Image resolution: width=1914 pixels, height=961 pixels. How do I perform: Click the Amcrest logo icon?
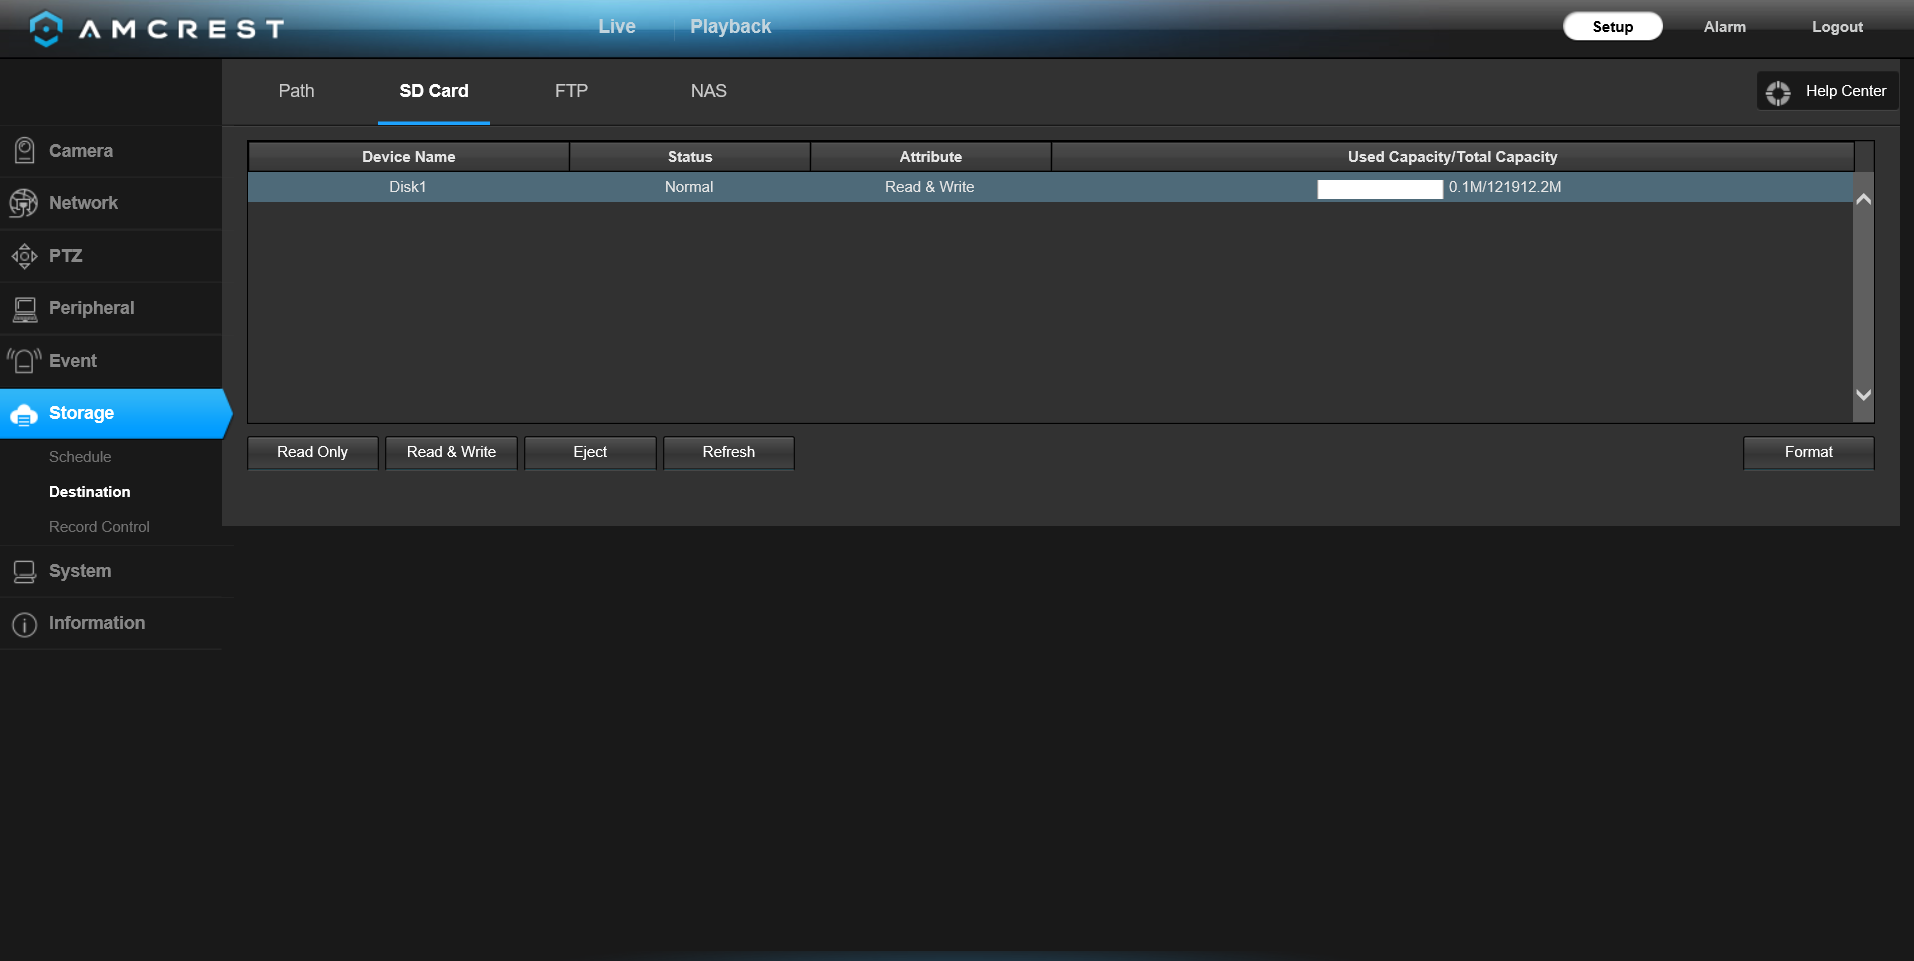[x=46, y=28]
